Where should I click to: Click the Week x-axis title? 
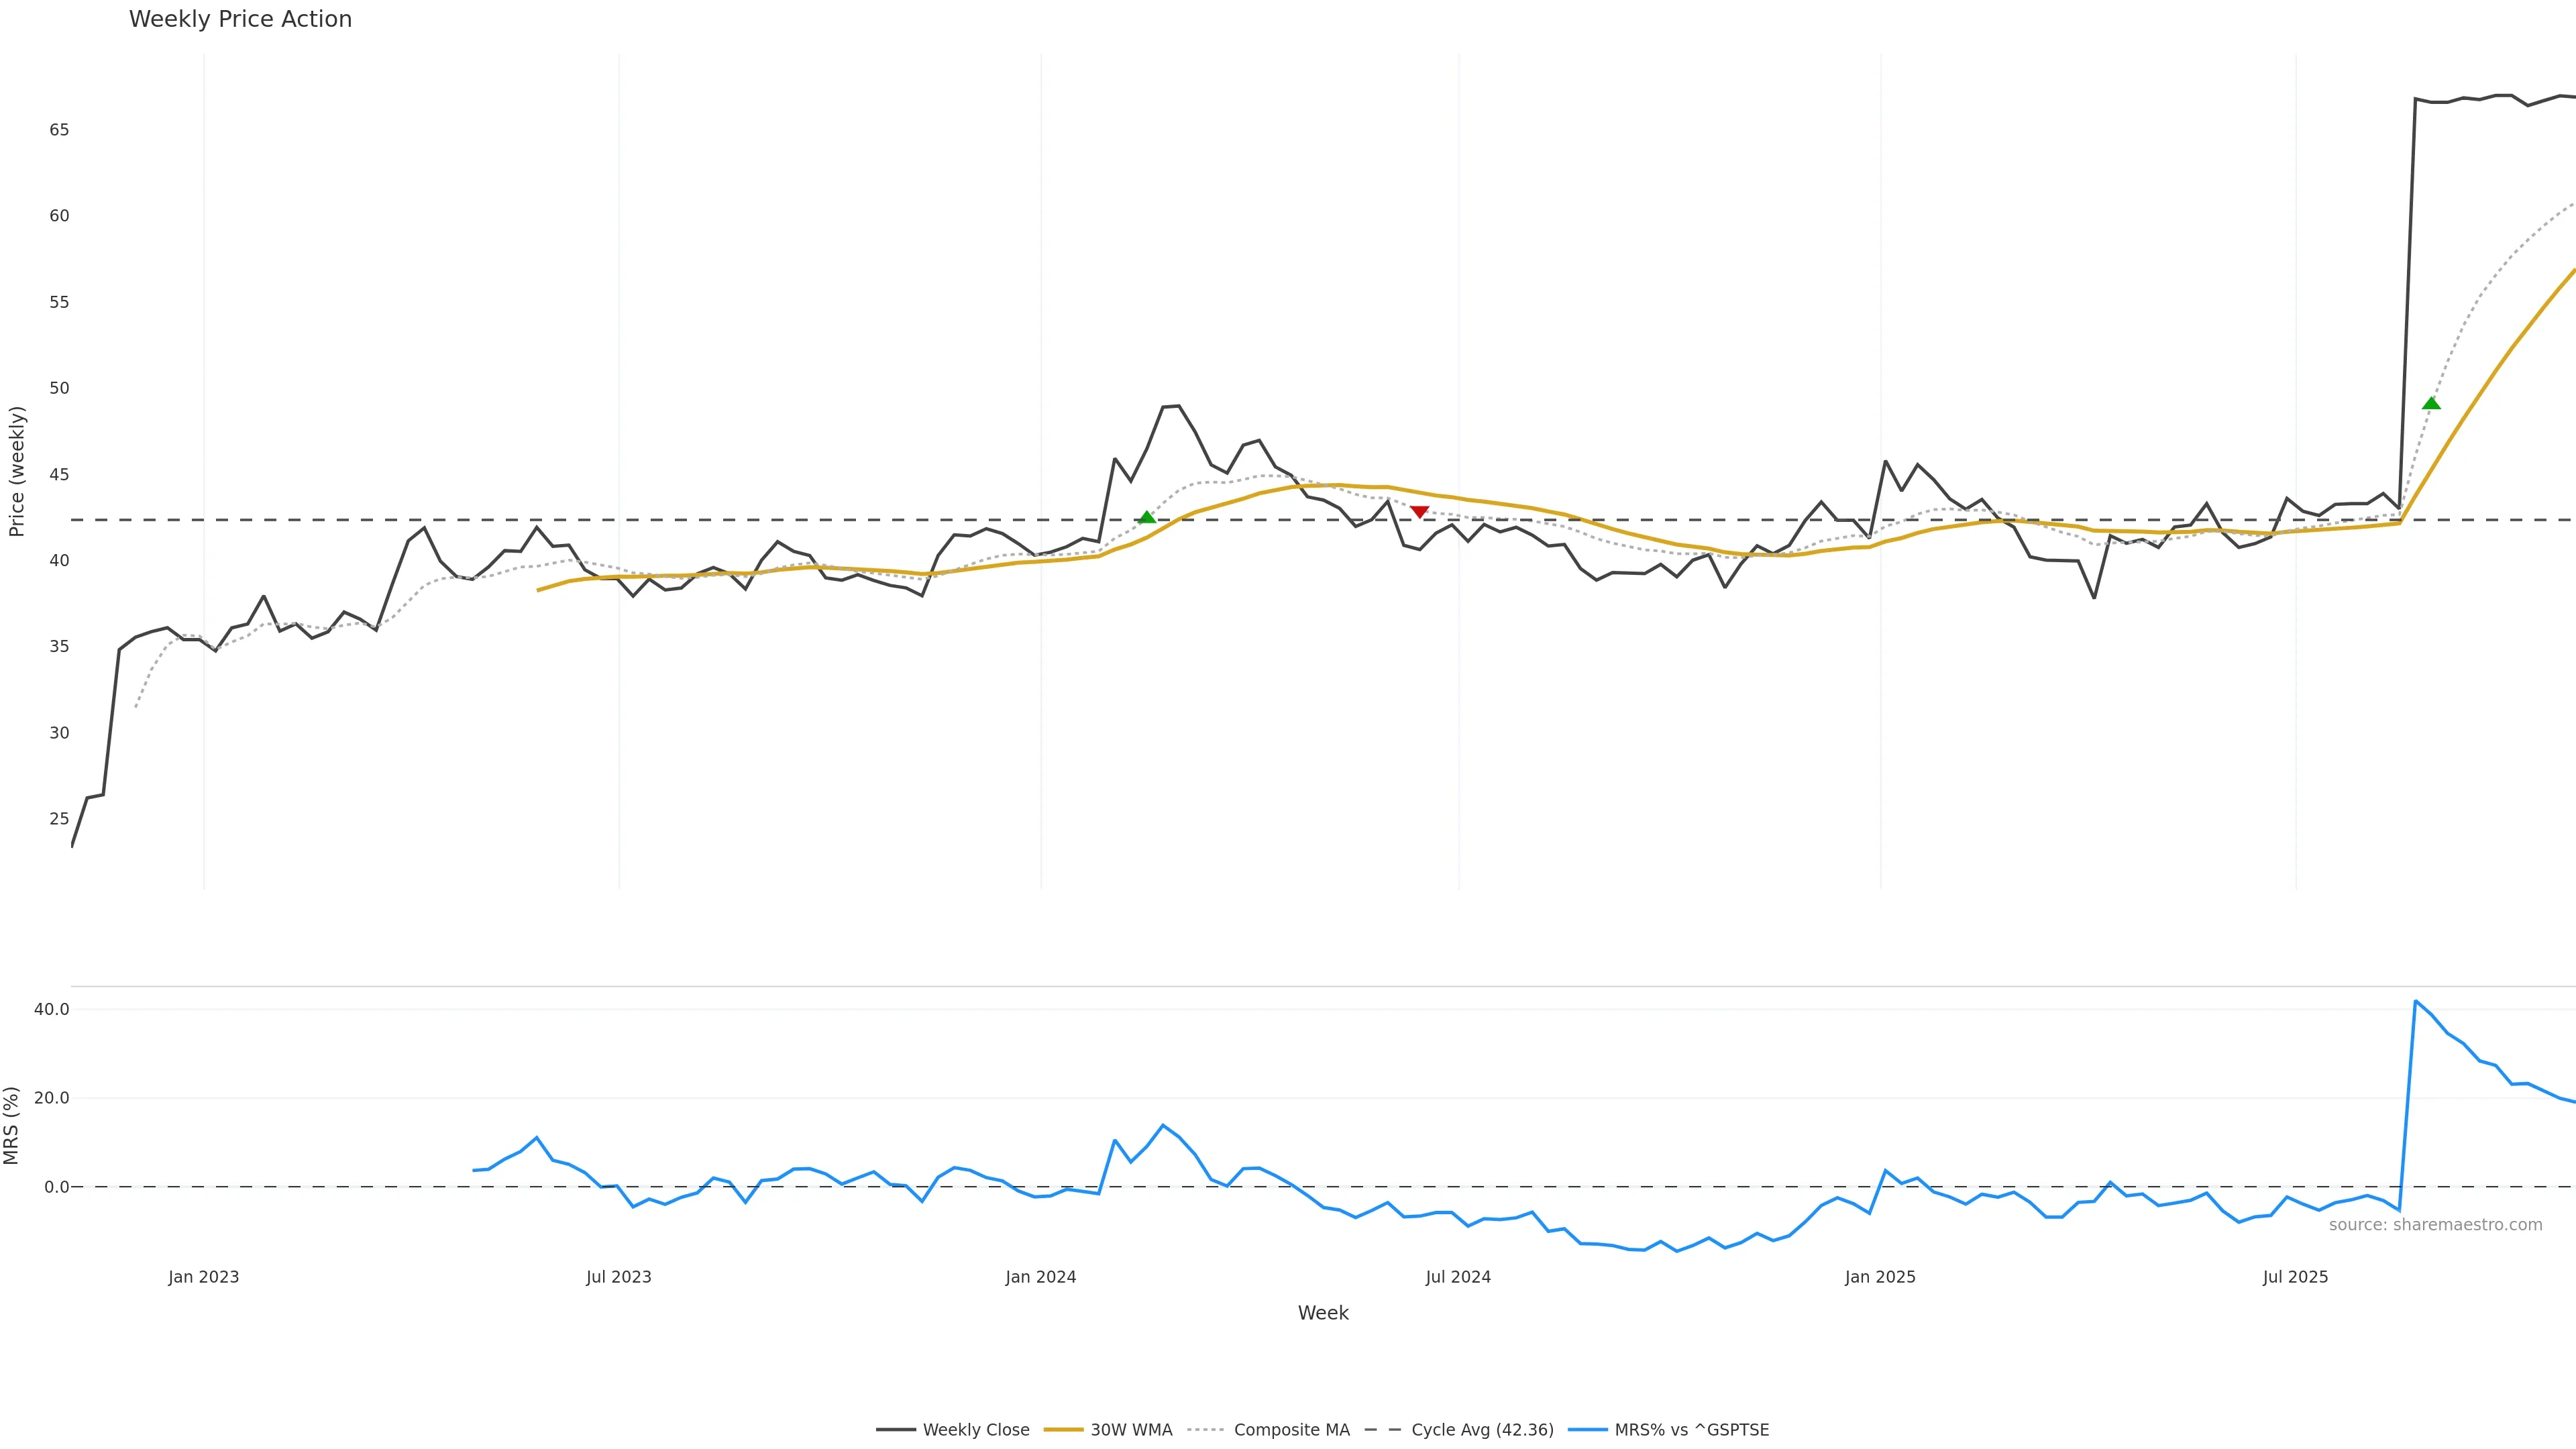1323,1313
